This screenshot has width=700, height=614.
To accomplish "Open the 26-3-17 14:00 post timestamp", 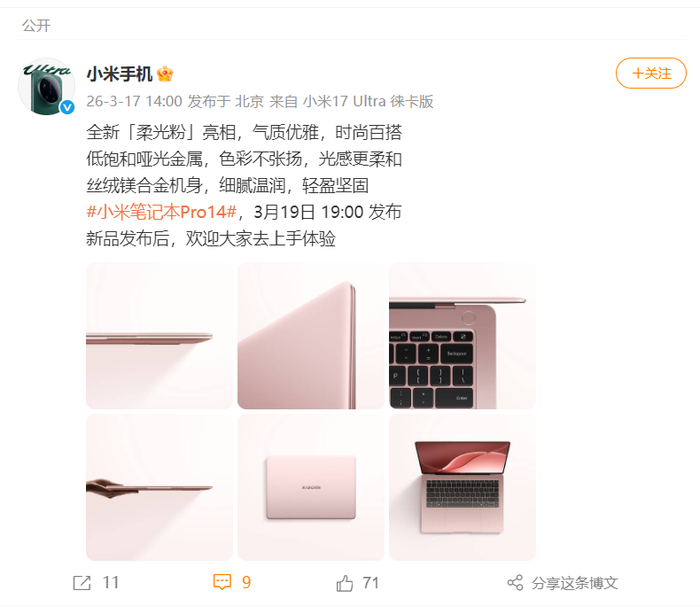I will click(134, 101).
